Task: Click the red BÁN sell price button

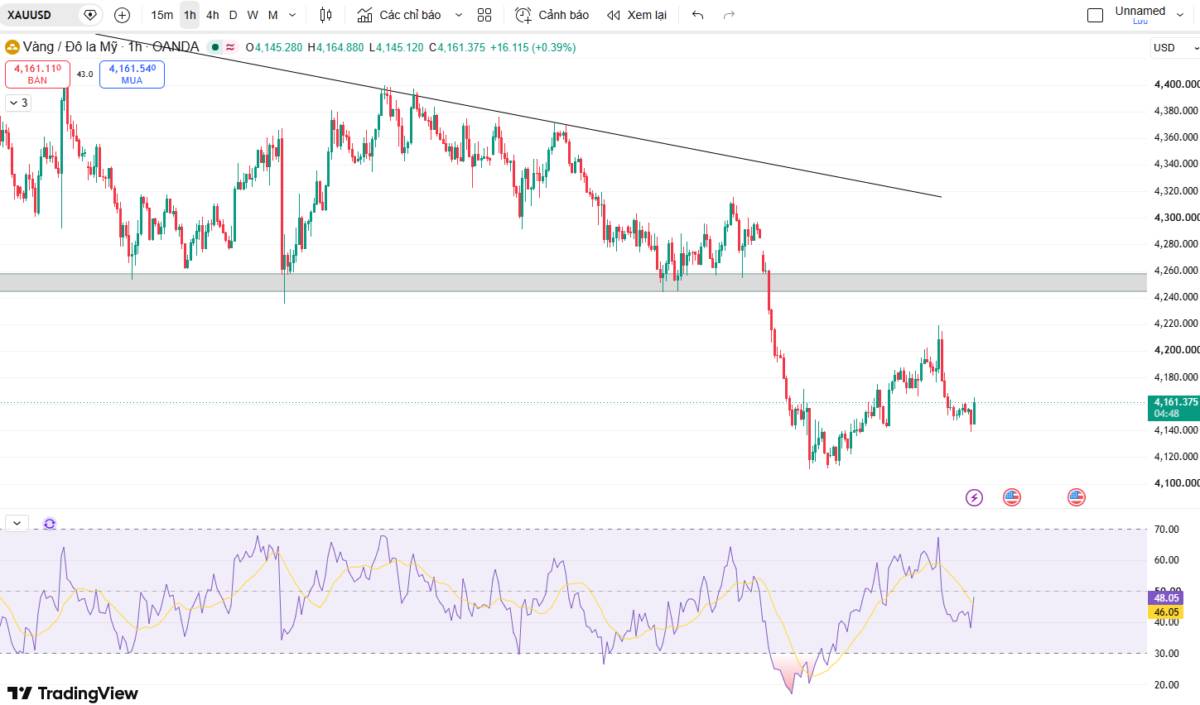Action: (37, 74)
